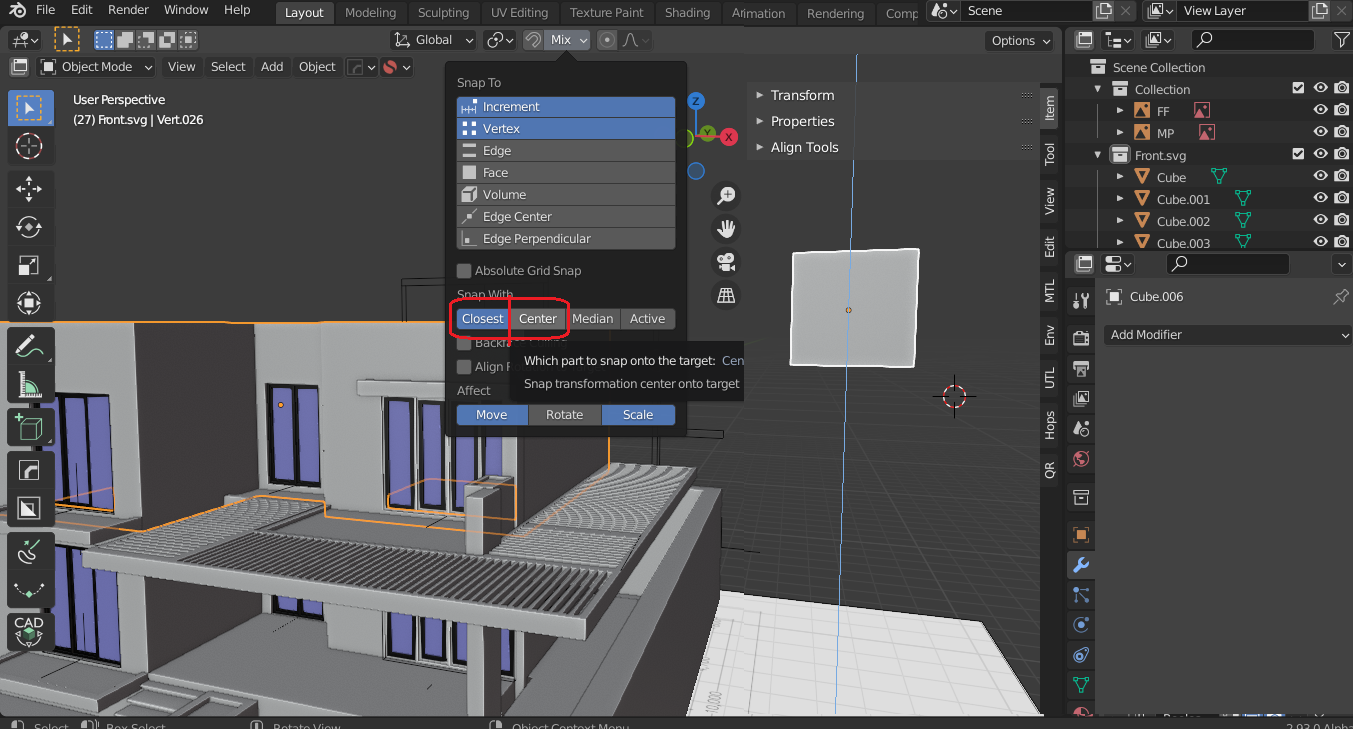1353x729 pixels.
Task: Select the Transform tool
Action: click(x=29, y=303)
